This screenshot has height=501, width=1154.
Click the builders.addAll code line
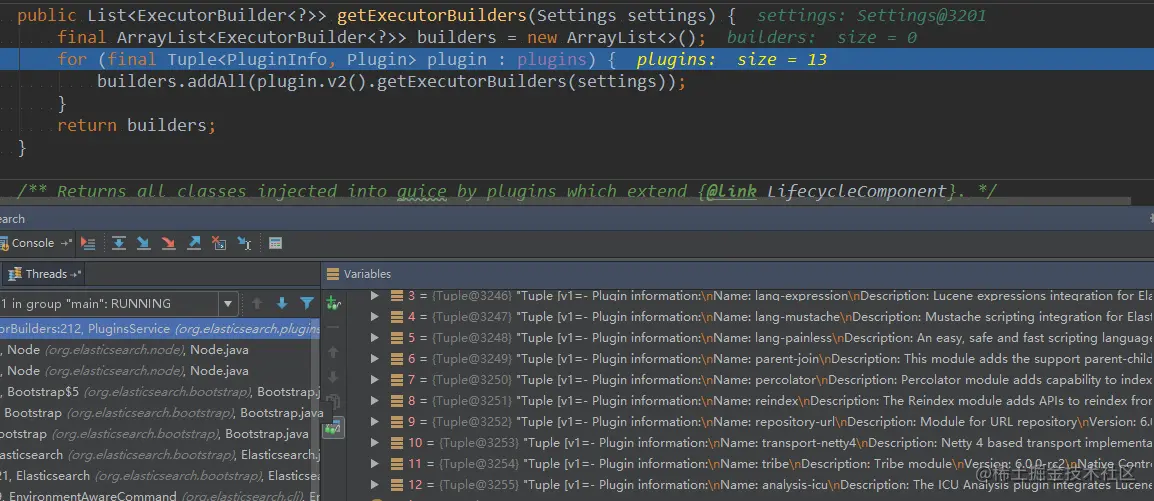click(x=392, y=82)
